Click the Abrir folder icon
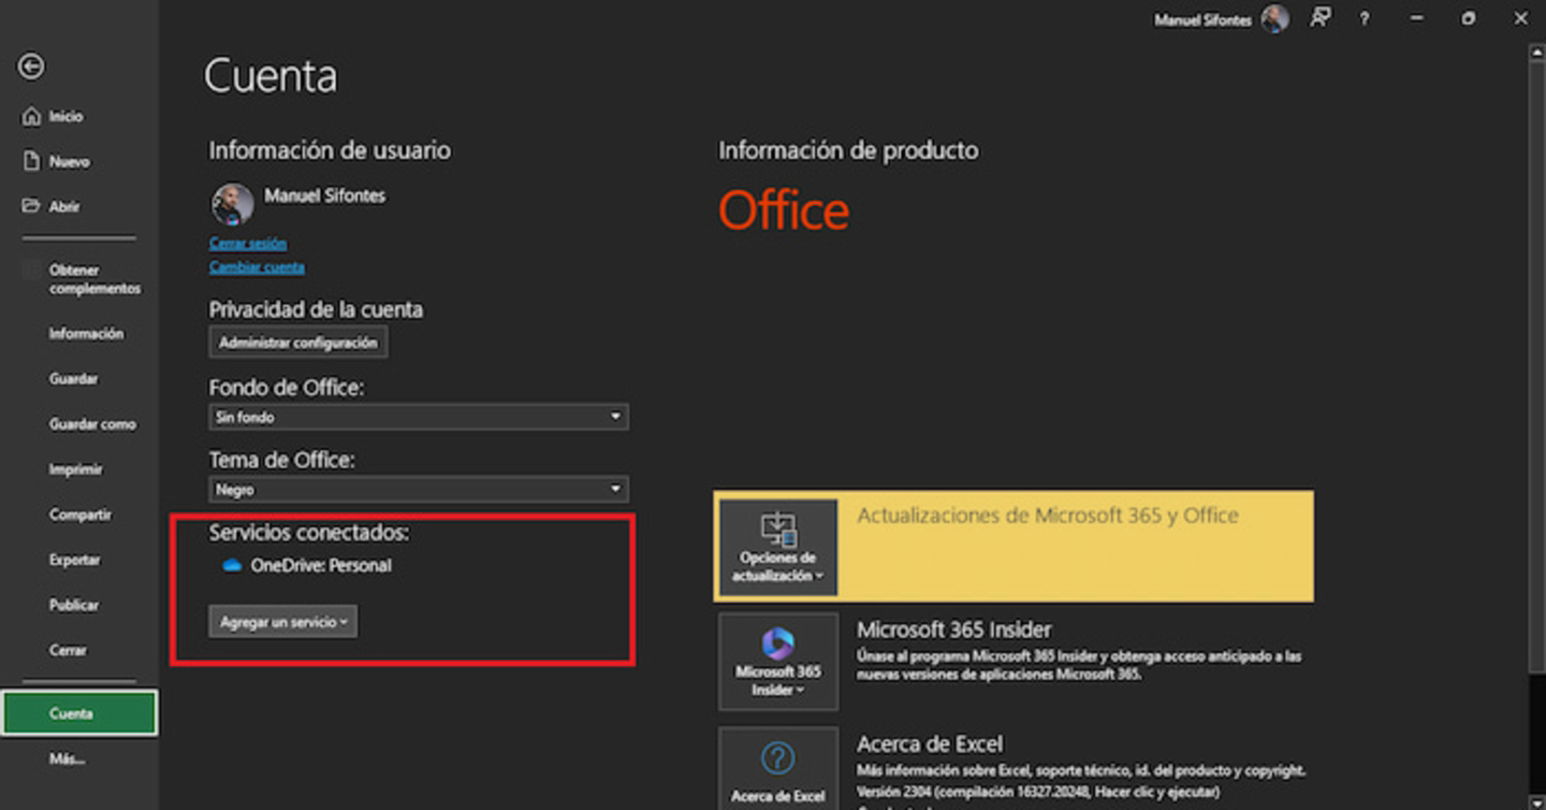1546x810 pixels. coord(31,206)
